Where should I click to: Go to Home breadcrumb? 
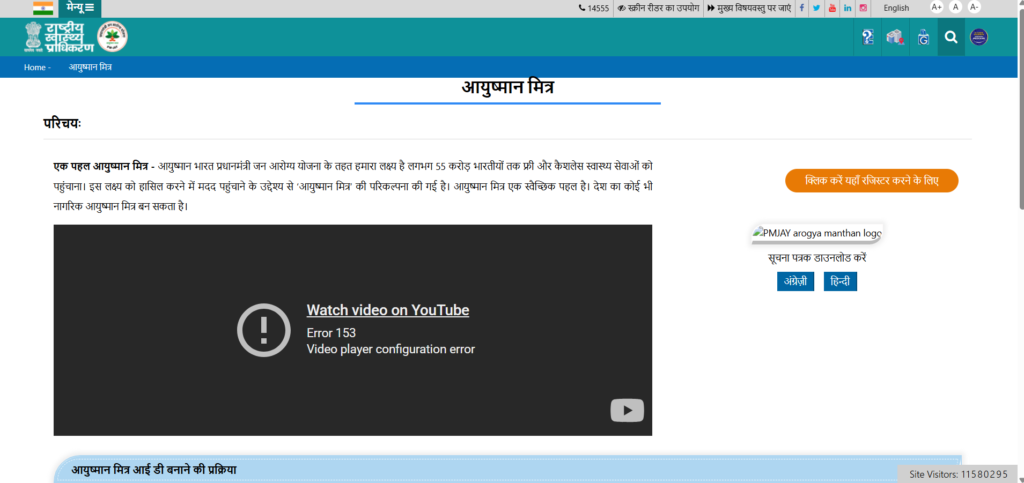tap(35, 67)
